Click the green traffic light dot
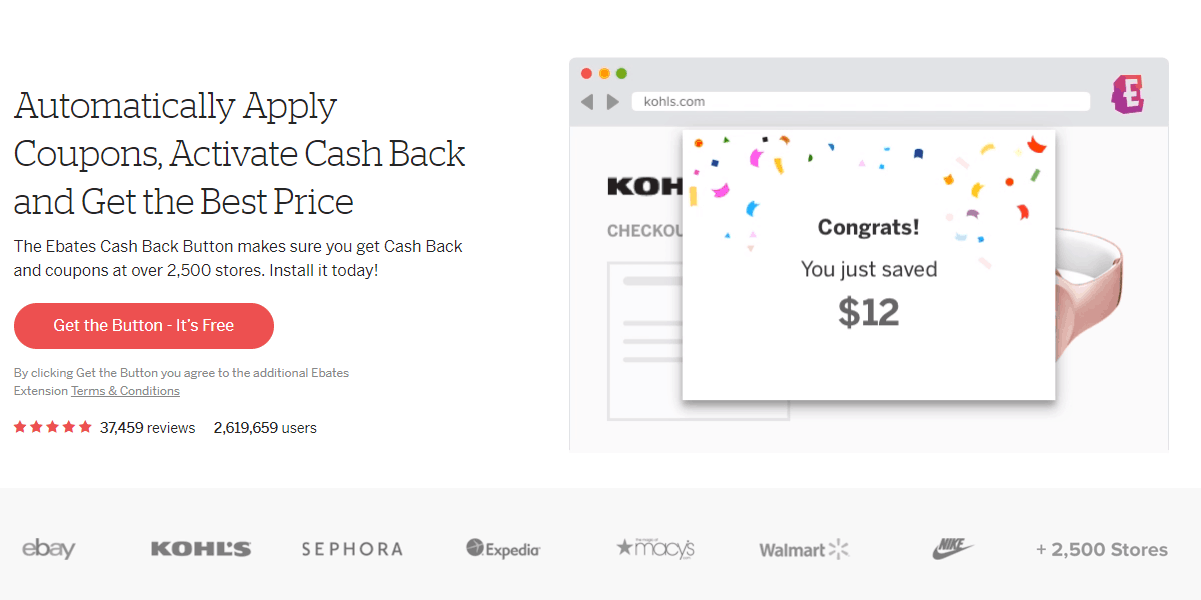The height and width of the screenshot is (600, 1201). click(x=621, y=72)
